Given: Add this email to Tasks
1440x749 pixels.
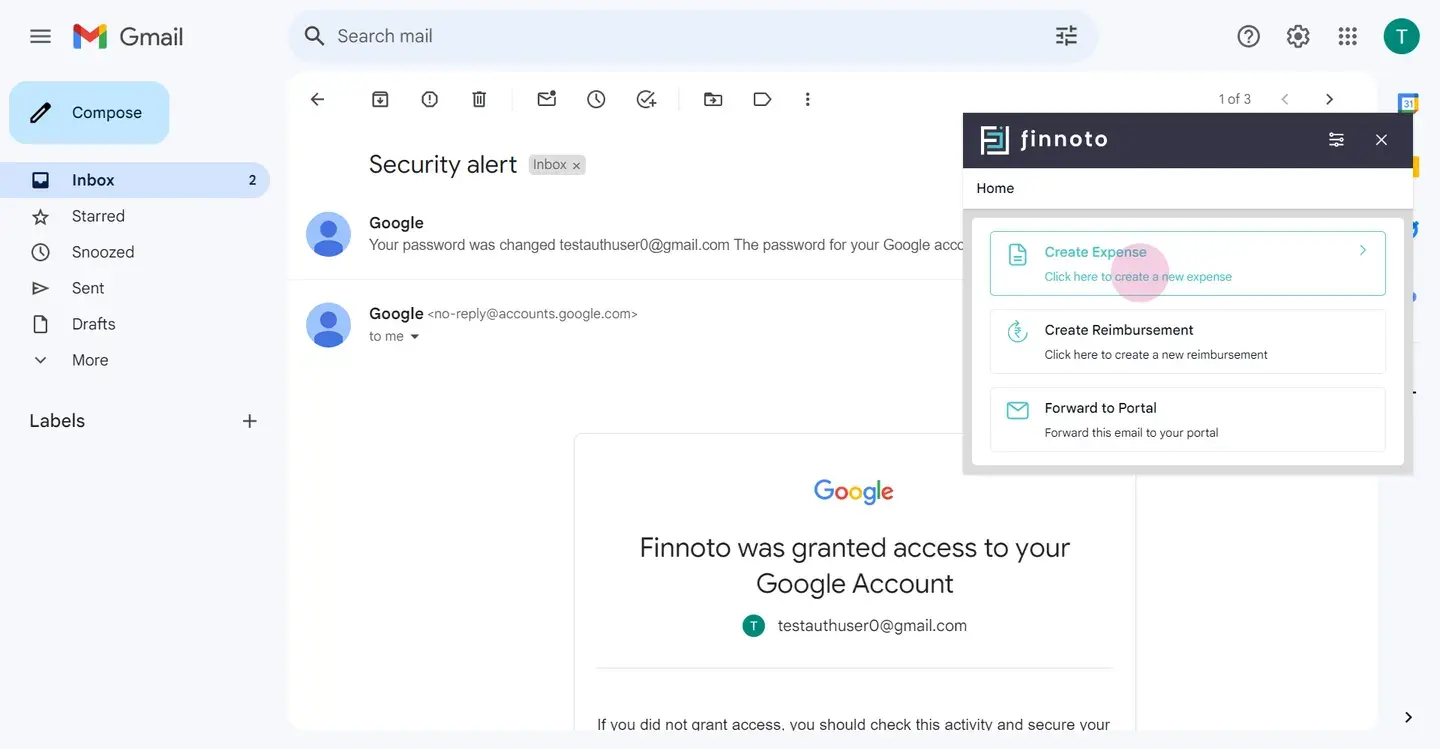Looking at the screenshot, I should [x=646, y=99].
